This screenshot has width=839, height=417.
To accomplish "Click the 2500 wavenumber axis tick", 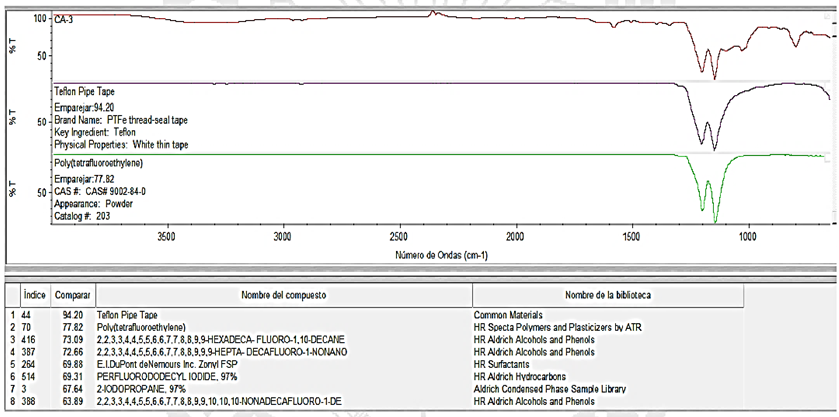I will (399, 237).
